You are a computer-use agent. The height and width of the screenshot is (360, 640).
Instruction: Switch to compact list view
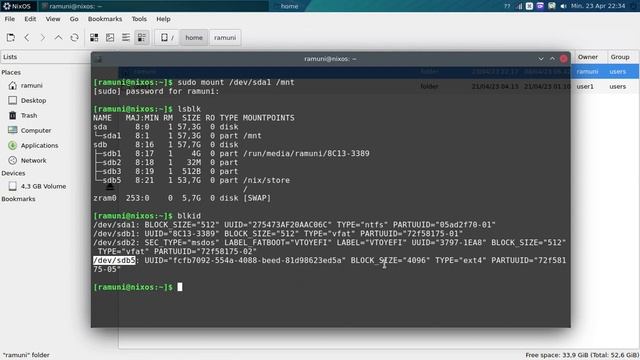point(126,38)
